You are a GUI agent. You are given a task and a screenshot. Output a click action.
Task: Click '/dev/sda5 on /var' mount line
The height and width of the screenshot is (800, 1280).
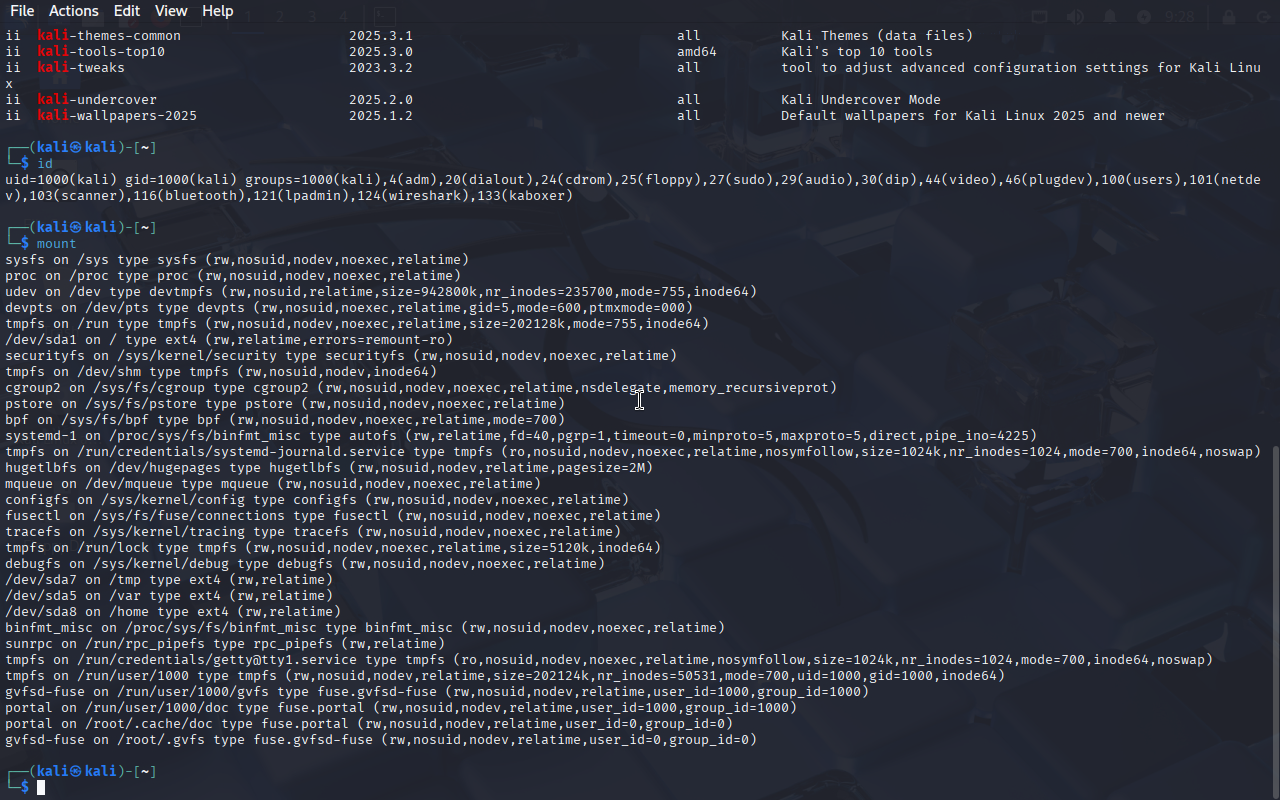click(169, 596)
